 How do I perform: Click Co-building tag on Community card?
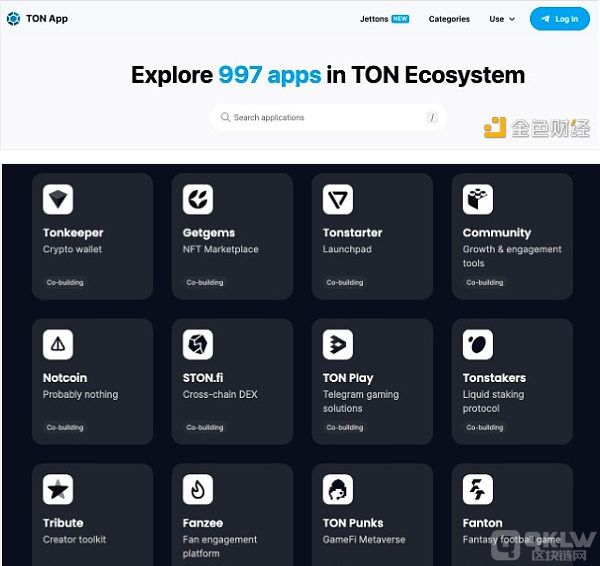(x=485, y=282)
